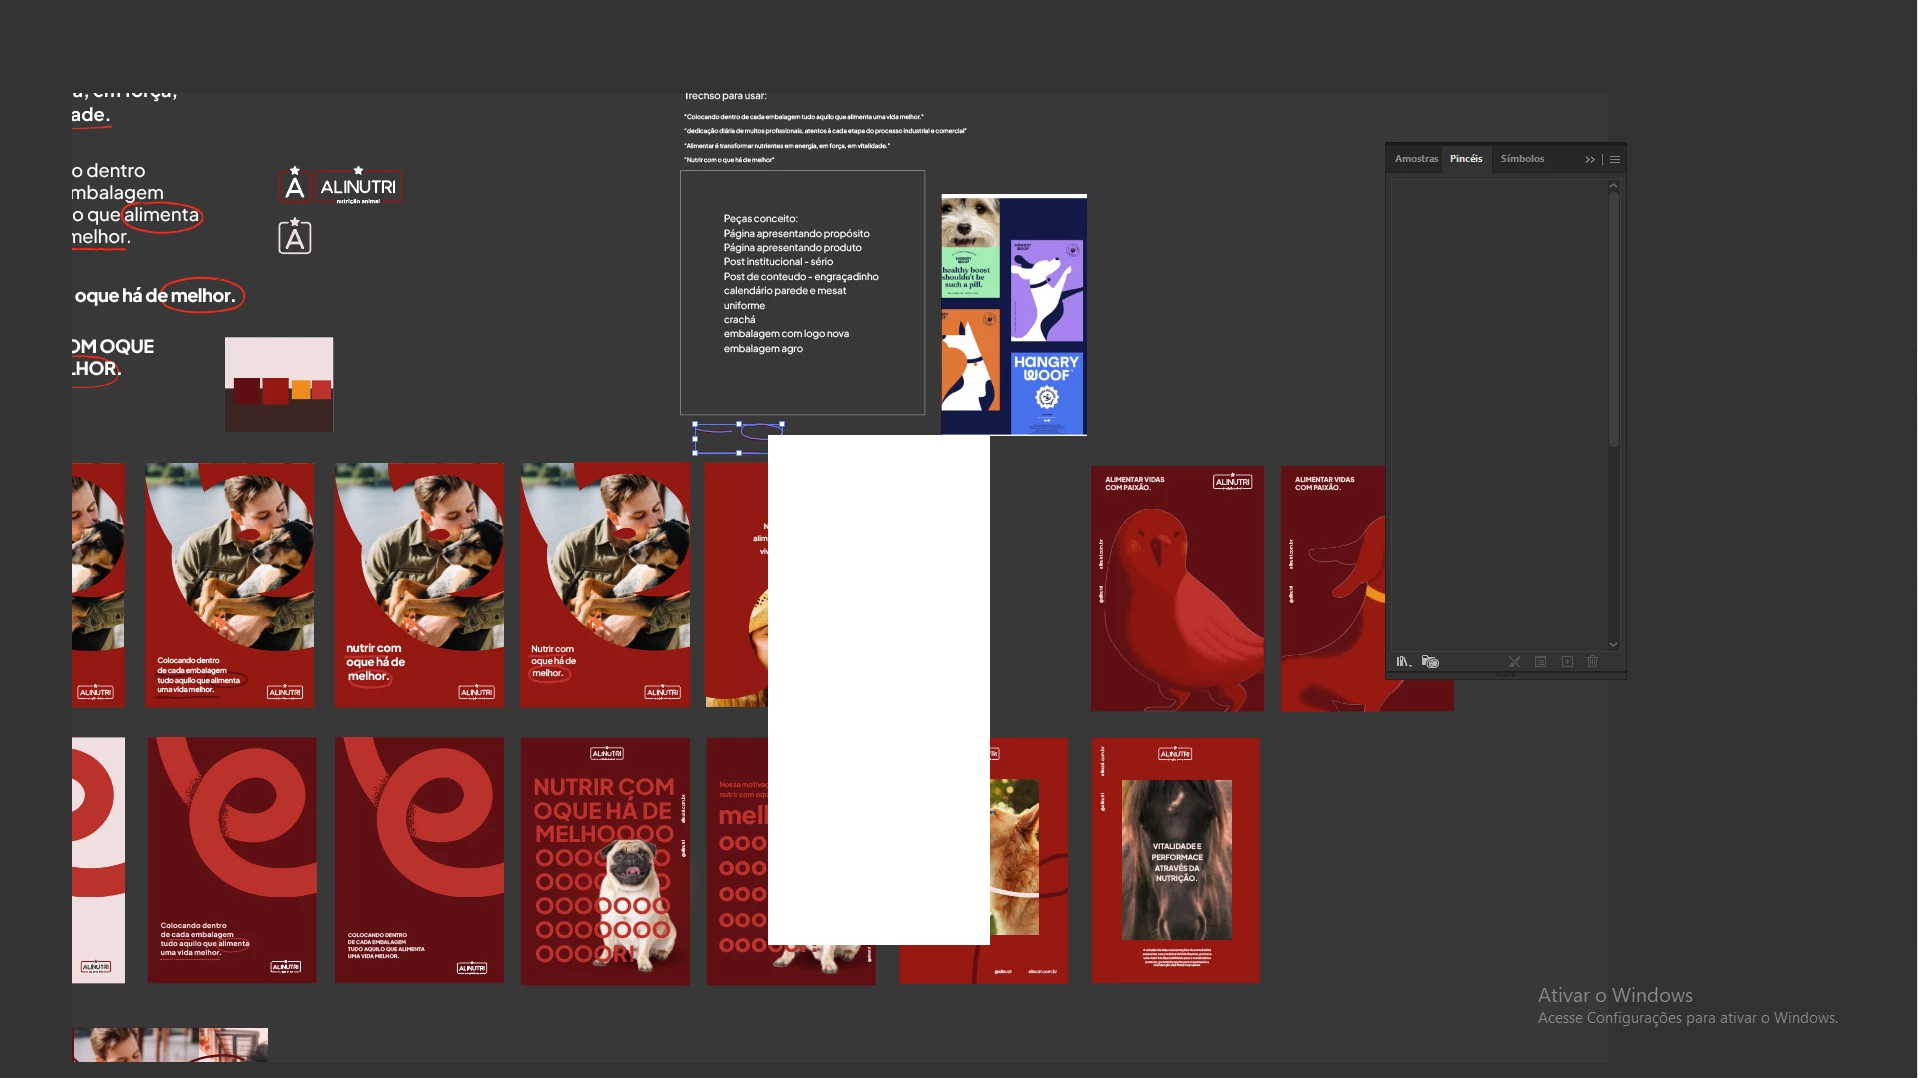1918x1078 pixels.
Task: Select the horse poster 'Vitalidade e performance'
Action: [1176, 861]
